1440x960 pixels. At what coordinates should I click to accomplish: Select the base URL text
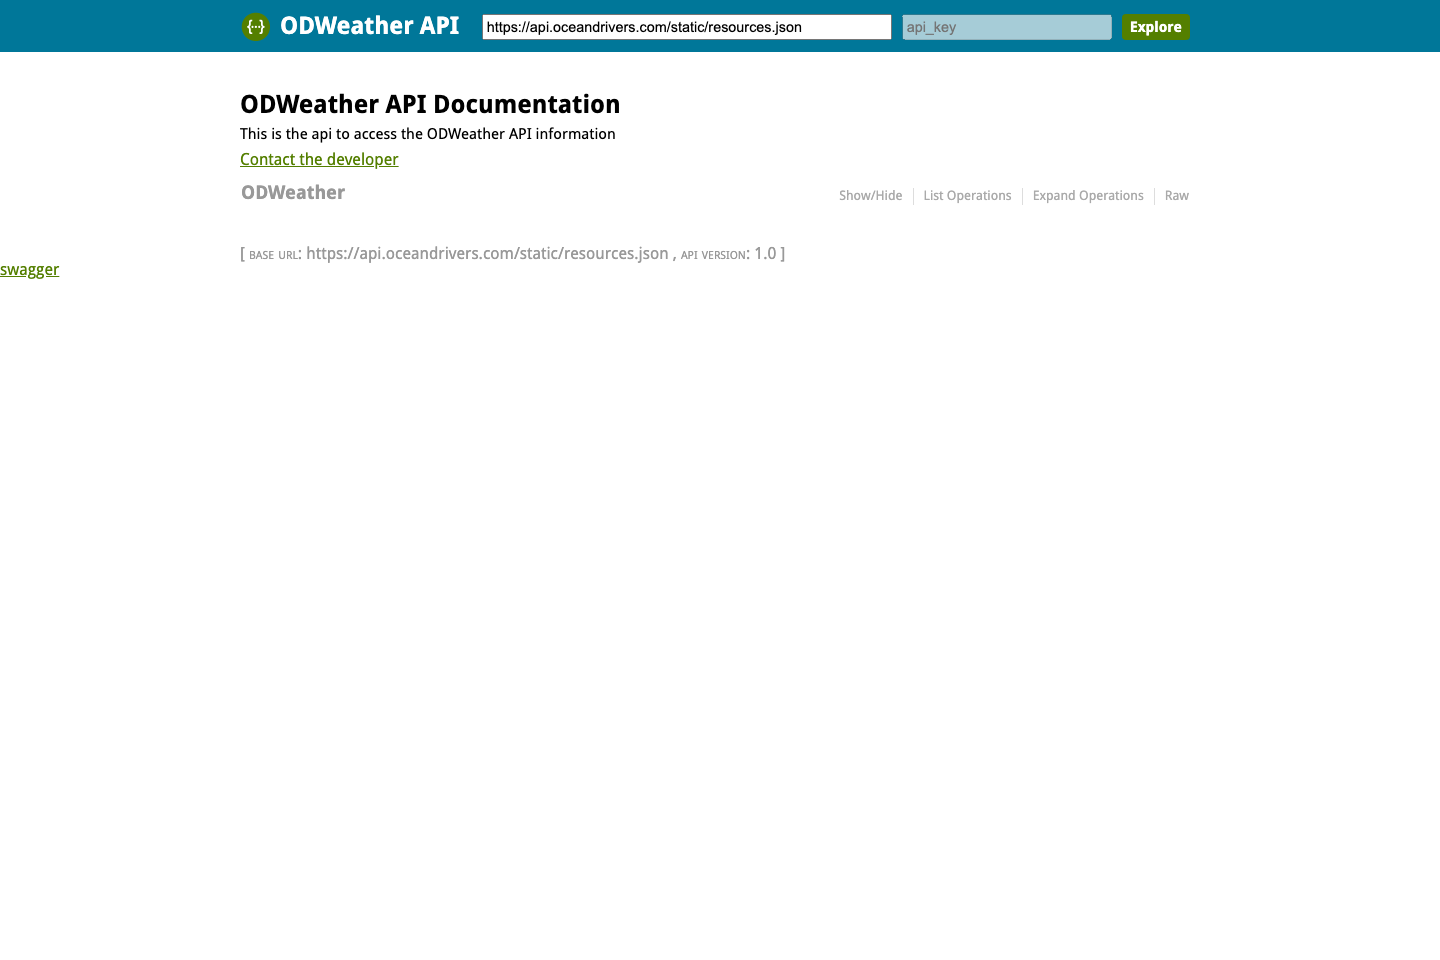(x=487, y=253)
